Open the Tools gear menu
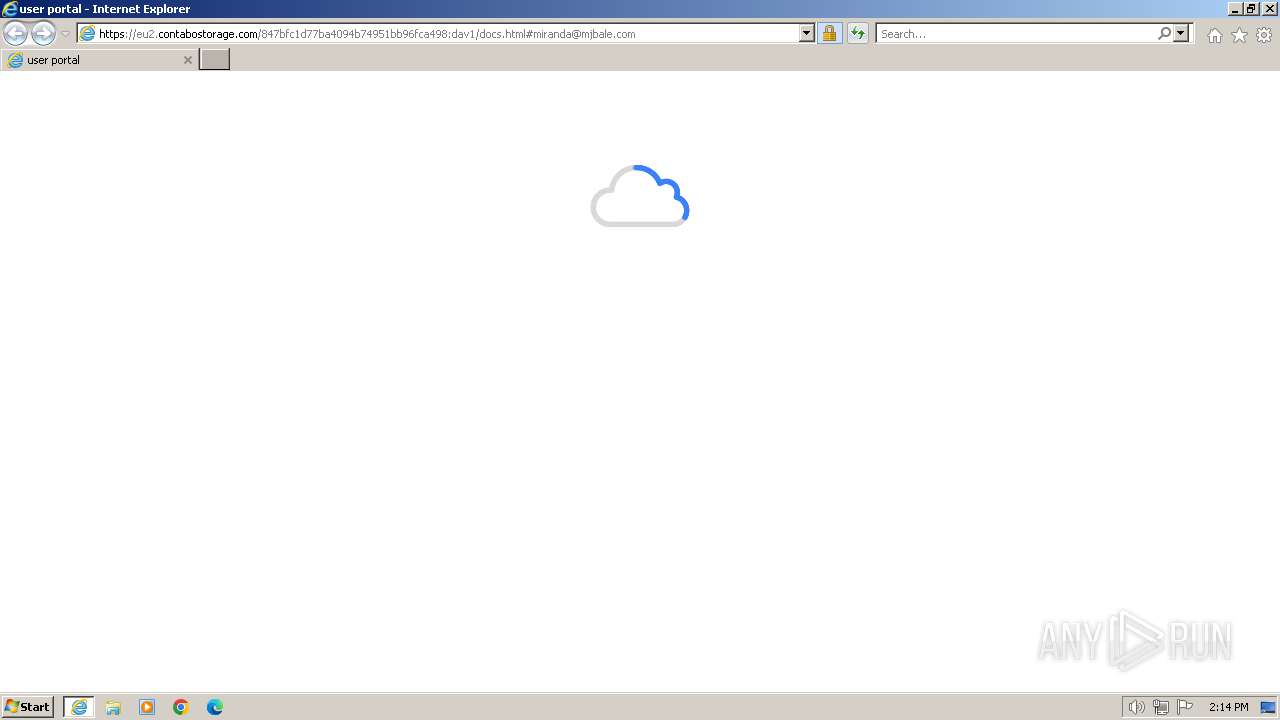Image resolution: width=1280 pixels, height=720 pixels. [1264, 35]
